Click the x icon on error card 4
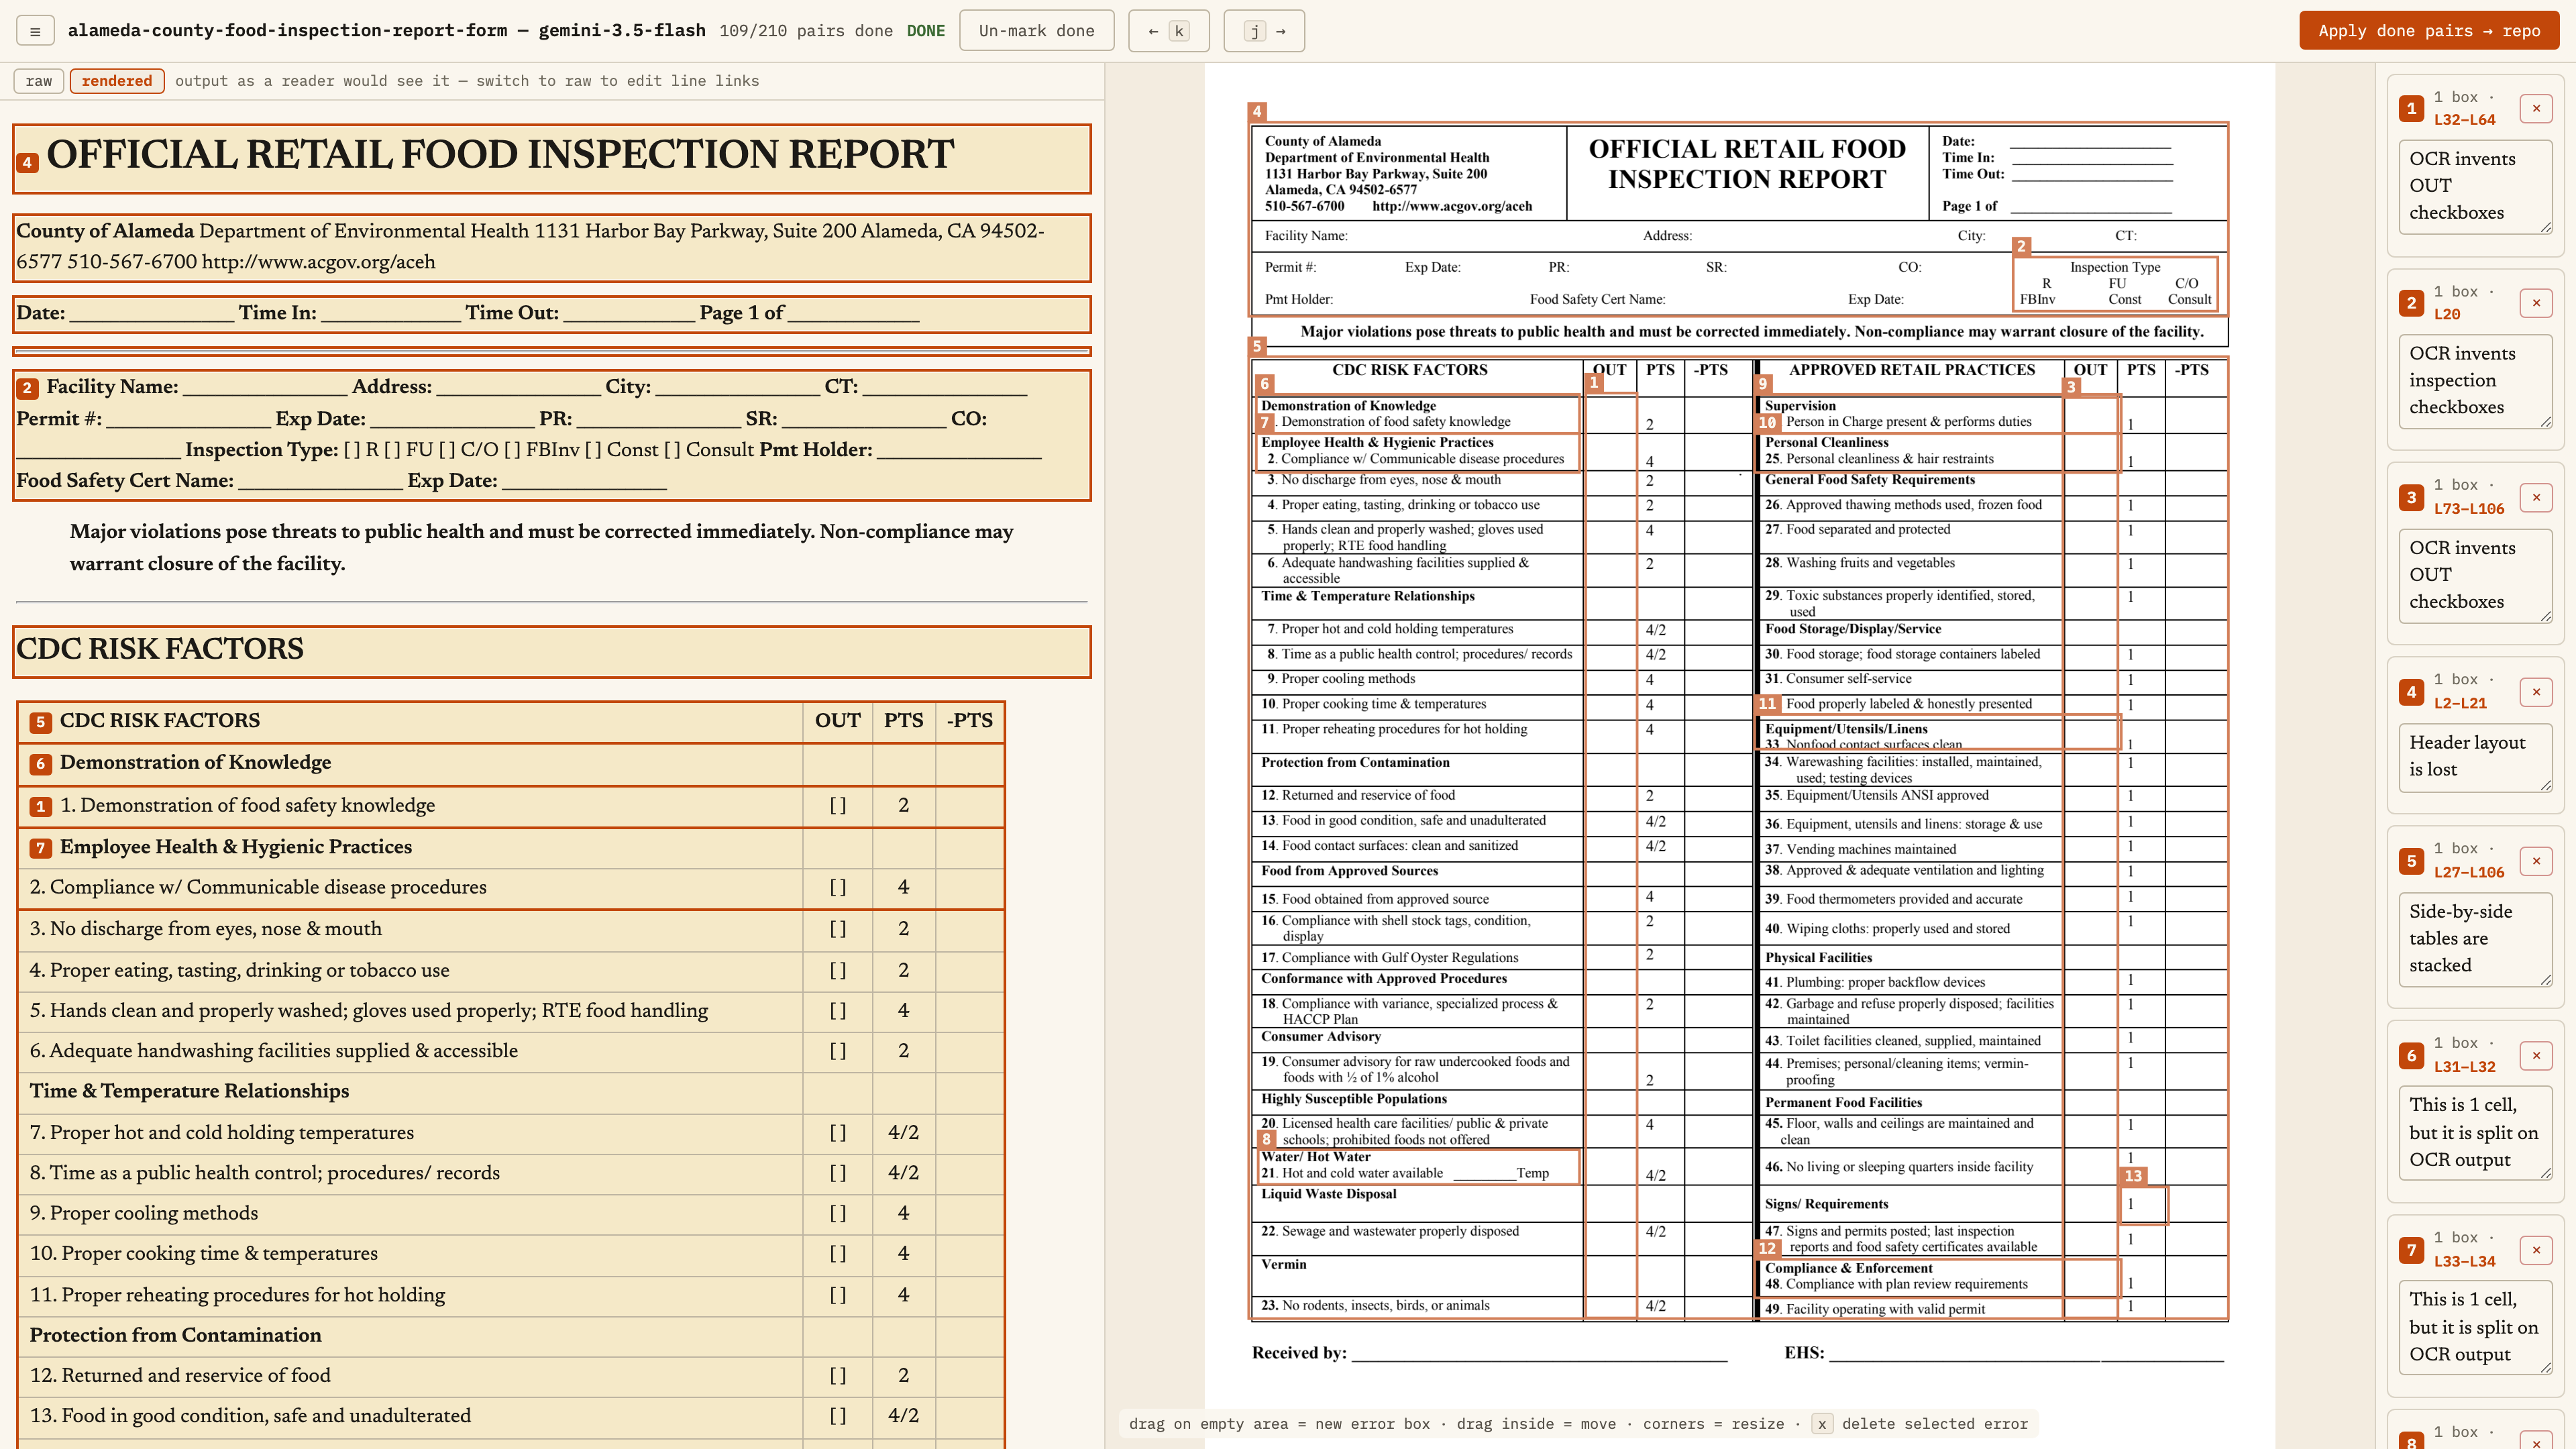 click(x=2536, y=691)
